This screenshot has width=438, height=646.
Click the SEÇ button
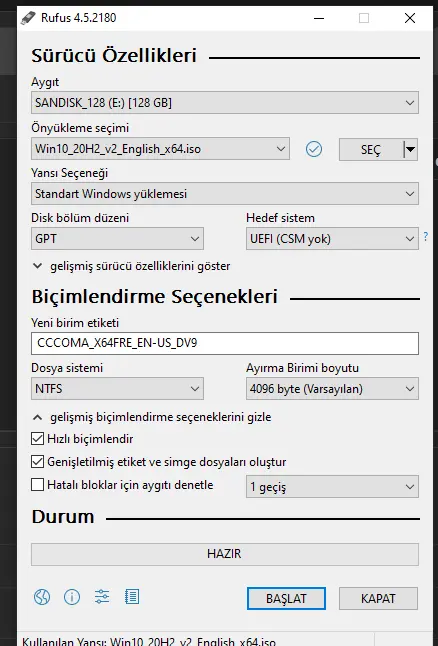(371, 149)
